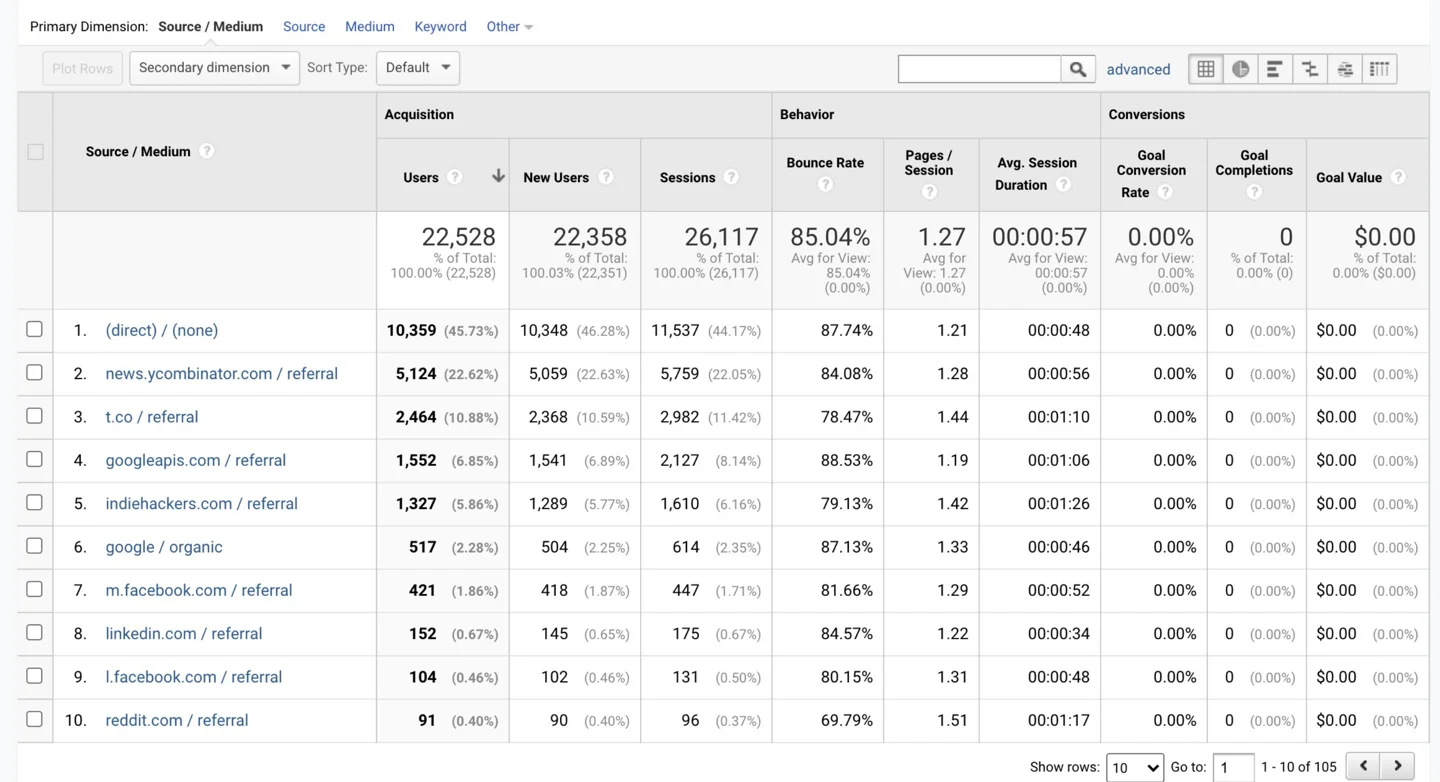Click the search magnifier button
Image resolution: width=1440 pixels, height=782 pixels.
tap(1078, 69)
